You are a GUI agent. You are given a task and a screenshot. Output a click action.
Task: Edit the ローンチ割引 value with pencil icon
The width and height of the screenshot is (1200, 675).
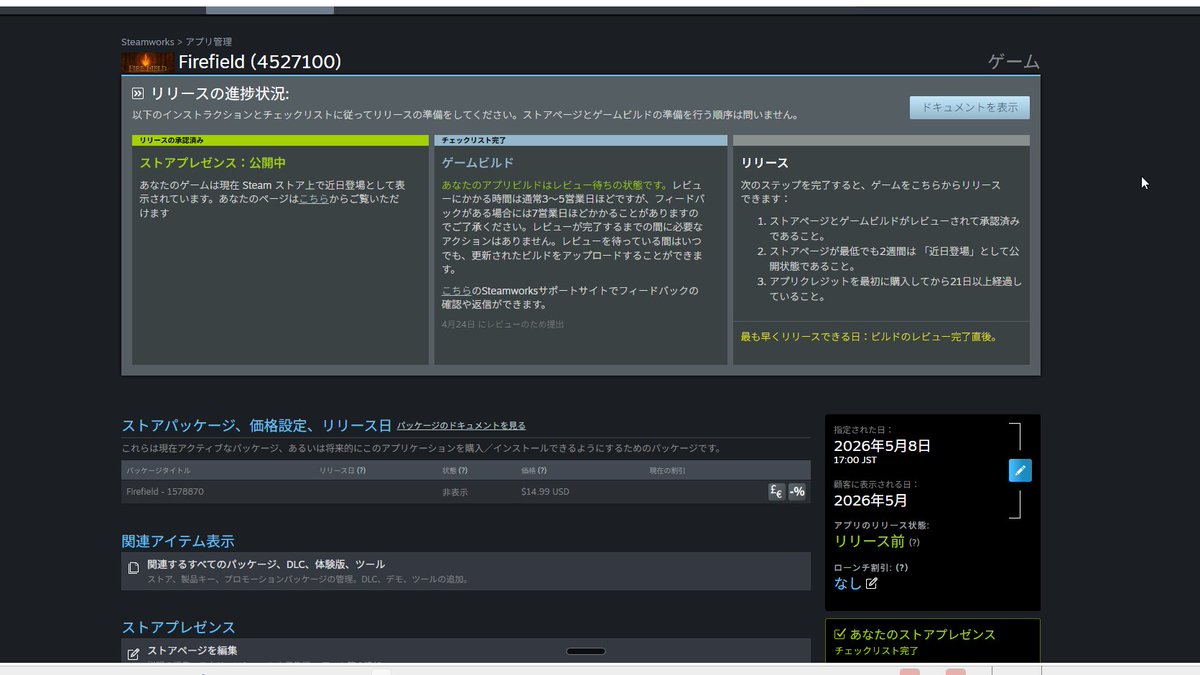(871, 583)
